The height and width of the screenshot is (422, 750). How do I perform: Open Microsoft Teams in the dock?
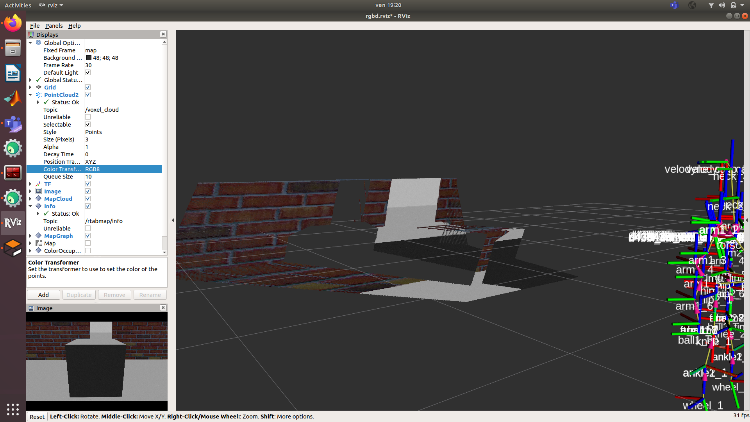point(13,123)
